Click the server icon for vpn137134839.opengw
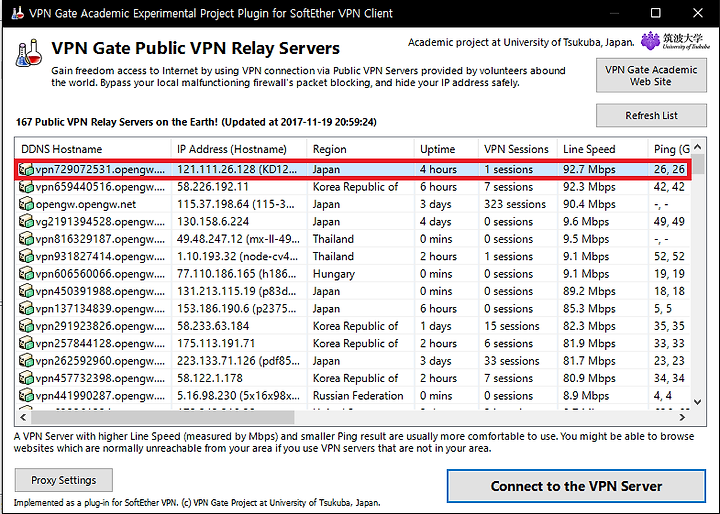 pyautogui.click(x=26, y=309)
